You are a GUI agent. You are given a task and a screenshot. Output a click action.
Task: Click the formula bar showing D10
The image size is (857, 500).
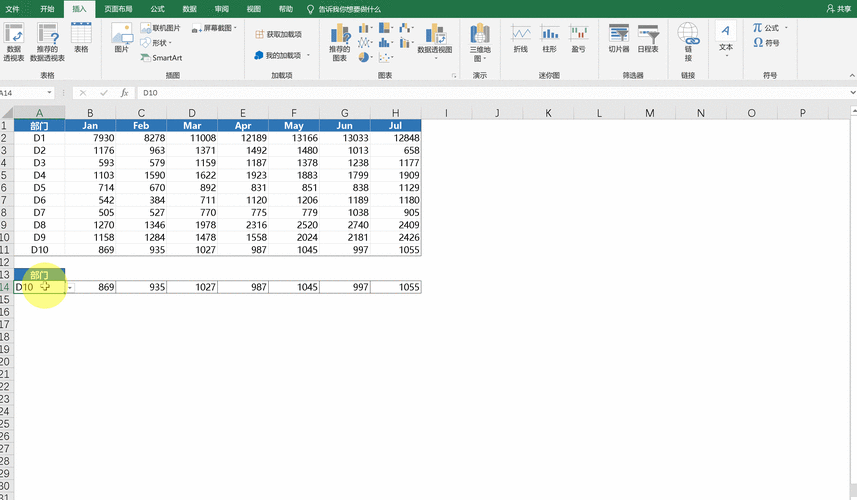click(492, 93)
